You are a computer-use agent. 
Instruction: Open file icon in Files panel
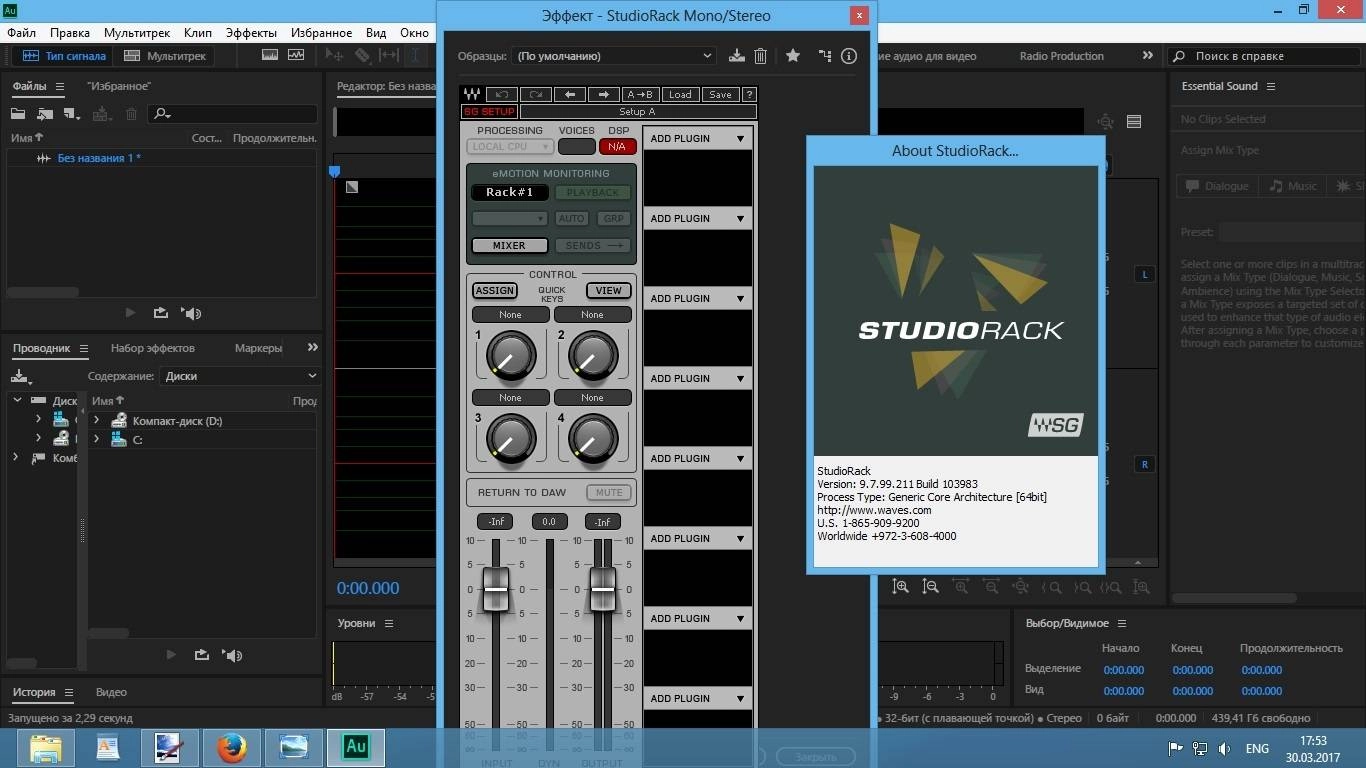[18, 114]
